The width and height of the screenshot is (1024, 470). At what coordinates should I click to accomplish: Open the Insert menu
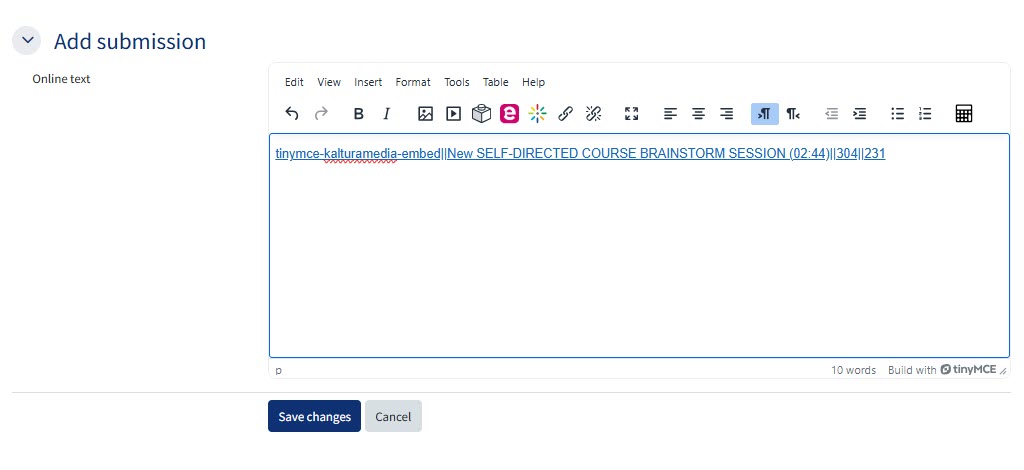click(368, 82)
